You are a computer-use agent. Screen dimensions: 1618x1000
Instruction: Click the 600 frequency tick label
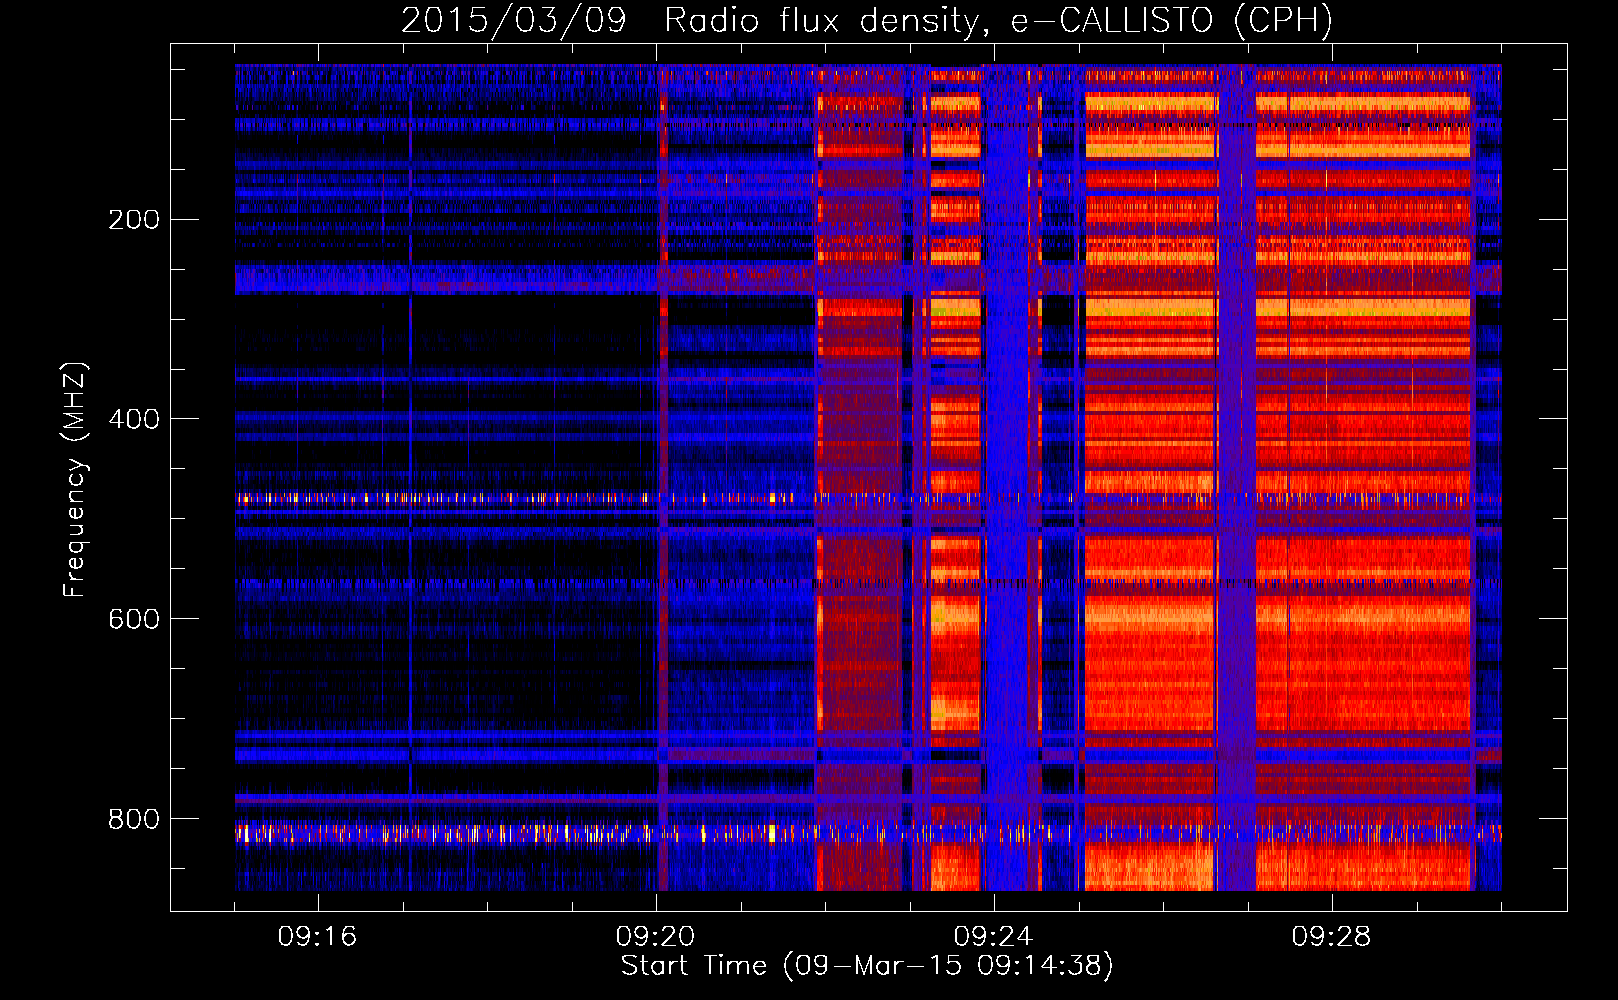[x=133, y=619]
